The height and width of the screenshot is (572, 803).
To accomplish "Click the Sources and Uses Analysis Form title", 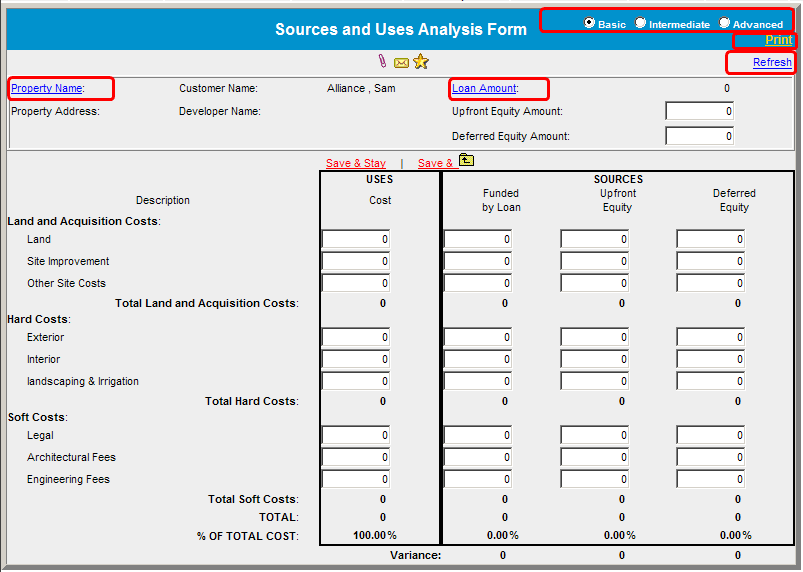I will click(x=401, y=29).
